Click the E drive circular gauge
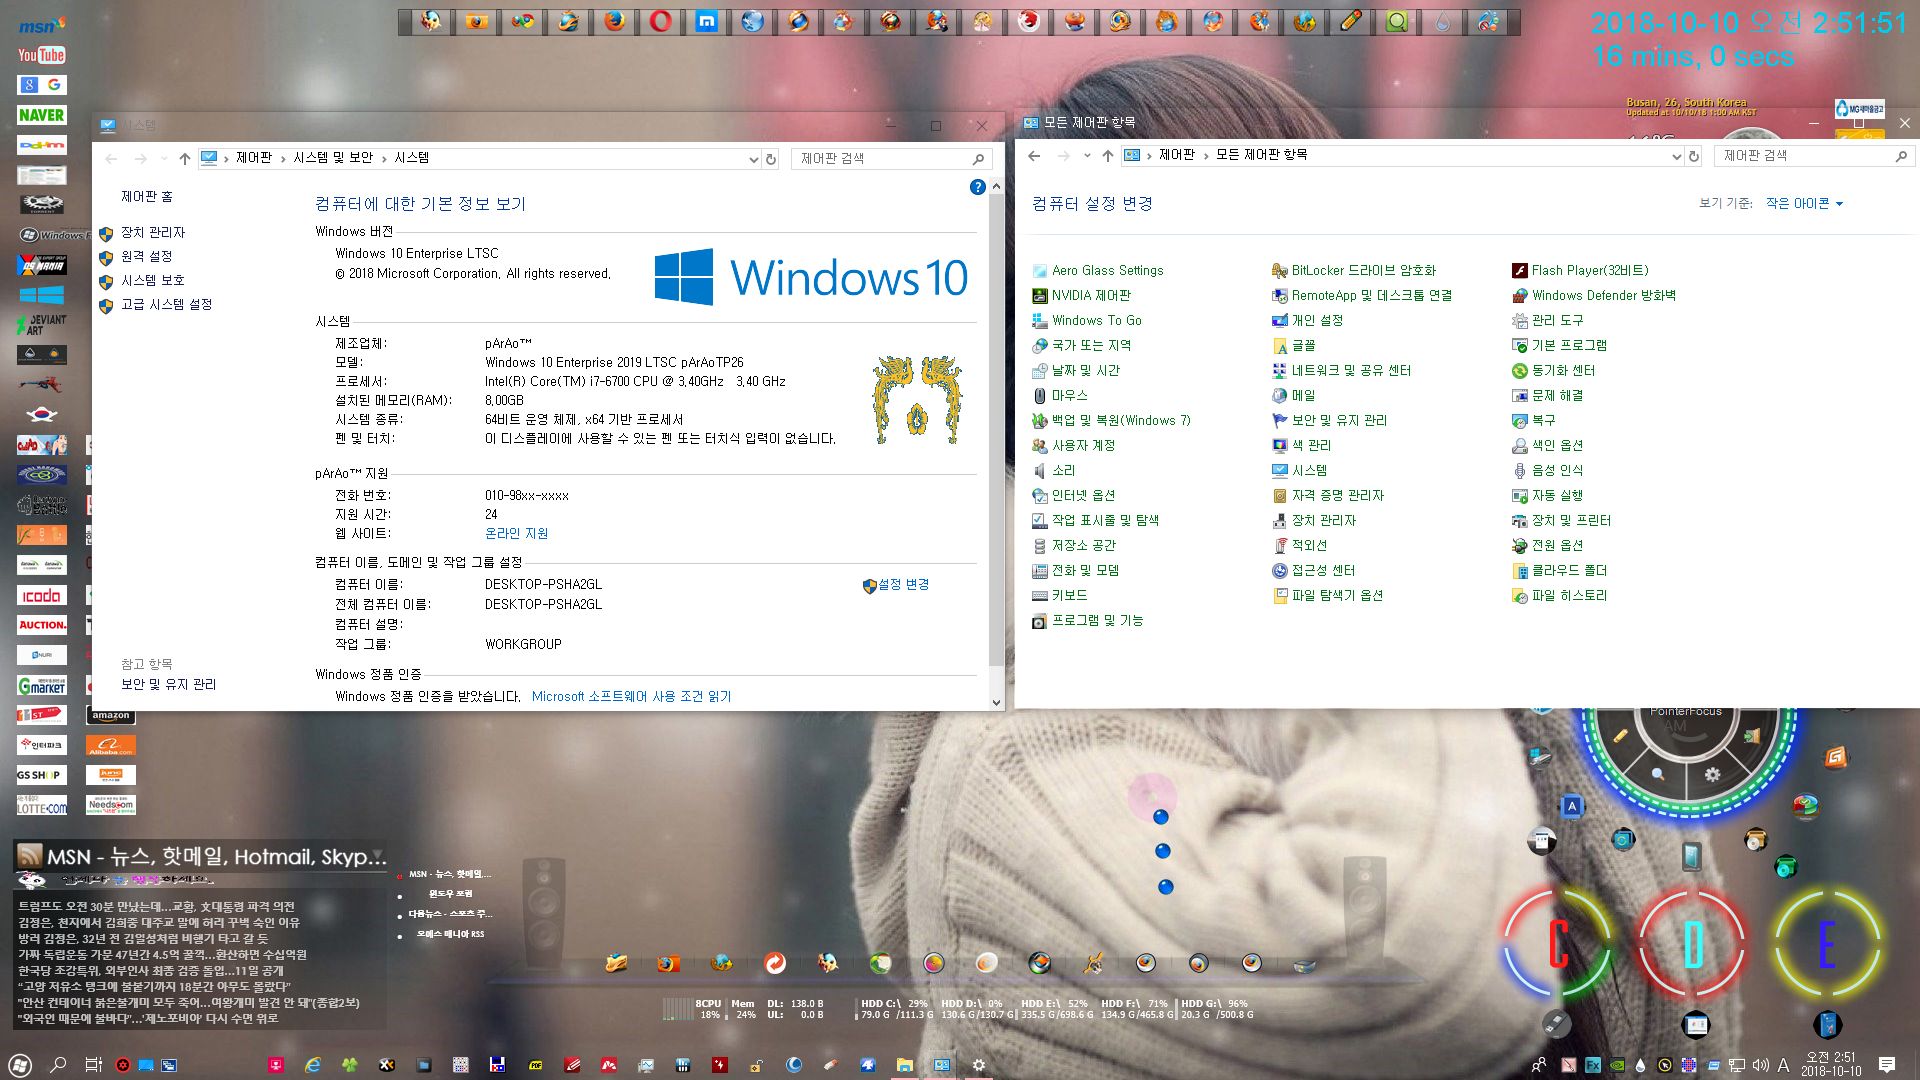This screenshot has width=1920, height=1080. [x=1827, y=943]
